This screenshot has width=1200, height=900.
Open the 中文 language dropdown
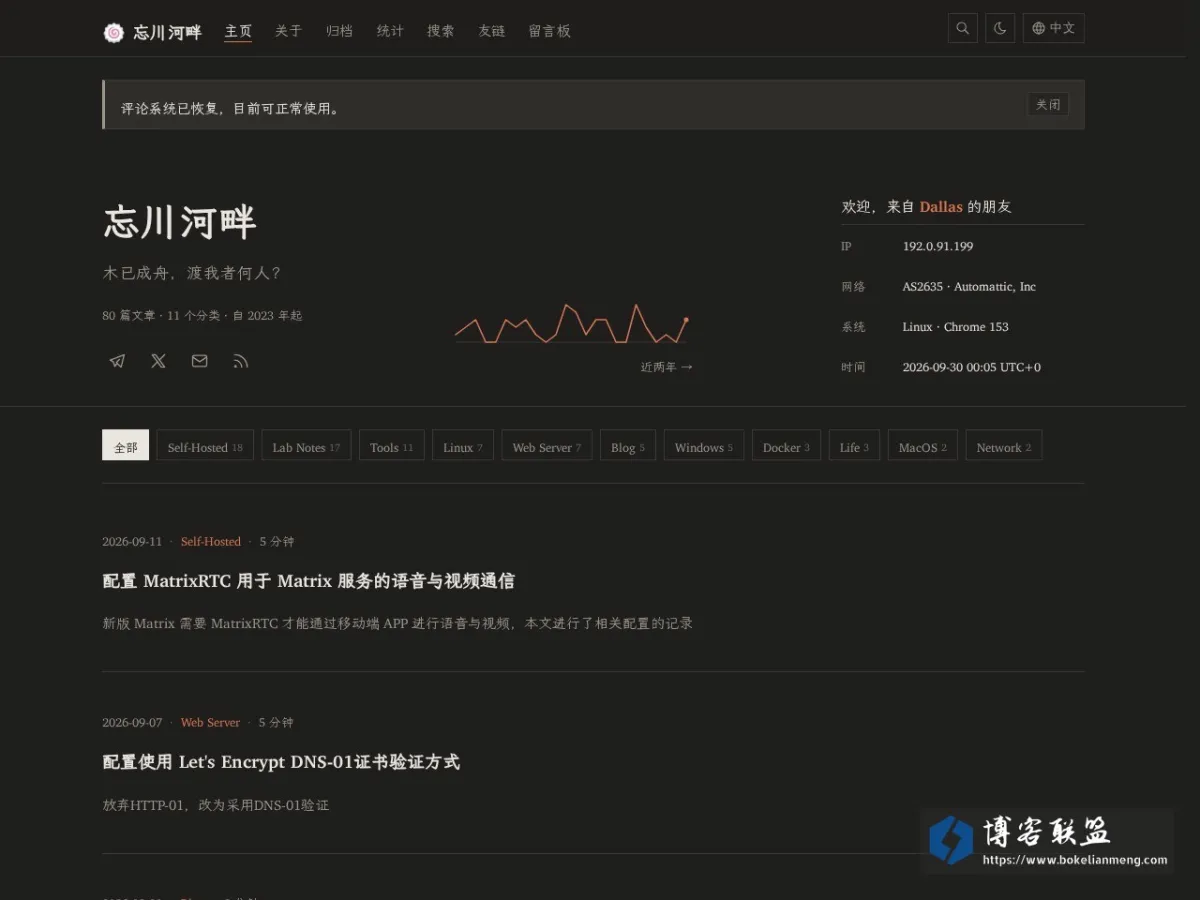pos(1054,29)
